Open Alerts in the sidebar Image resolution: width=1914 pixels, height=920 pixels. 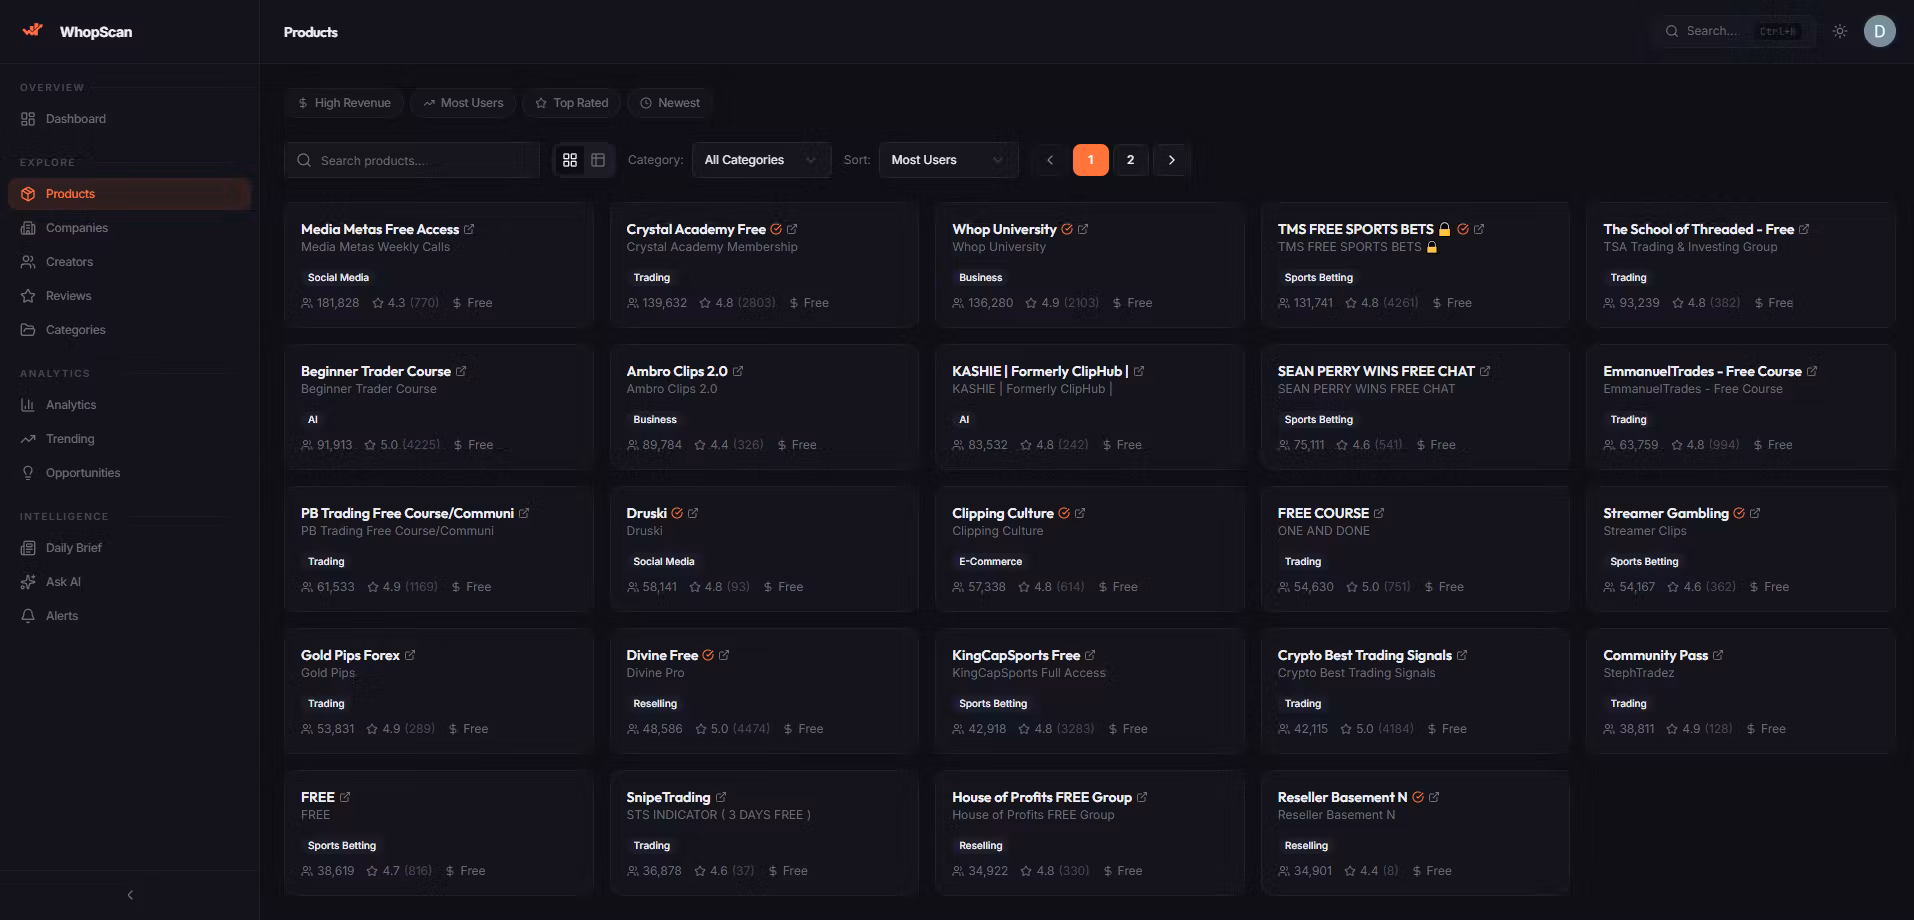click(129, 616)
